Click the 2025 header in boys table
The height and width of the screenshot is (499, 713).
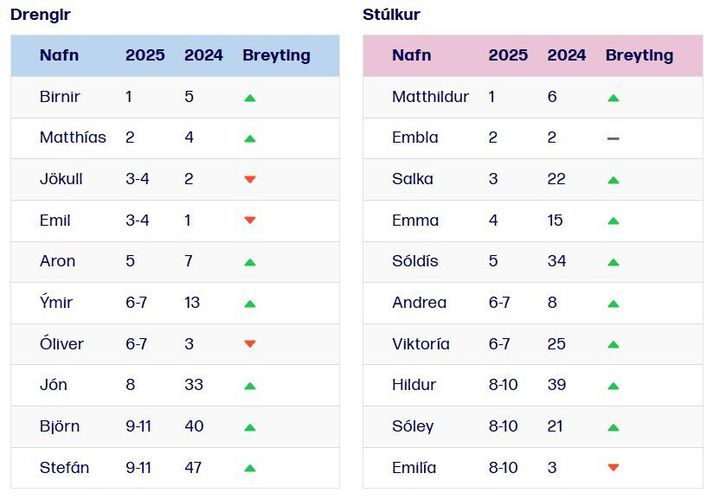(145, 56)
